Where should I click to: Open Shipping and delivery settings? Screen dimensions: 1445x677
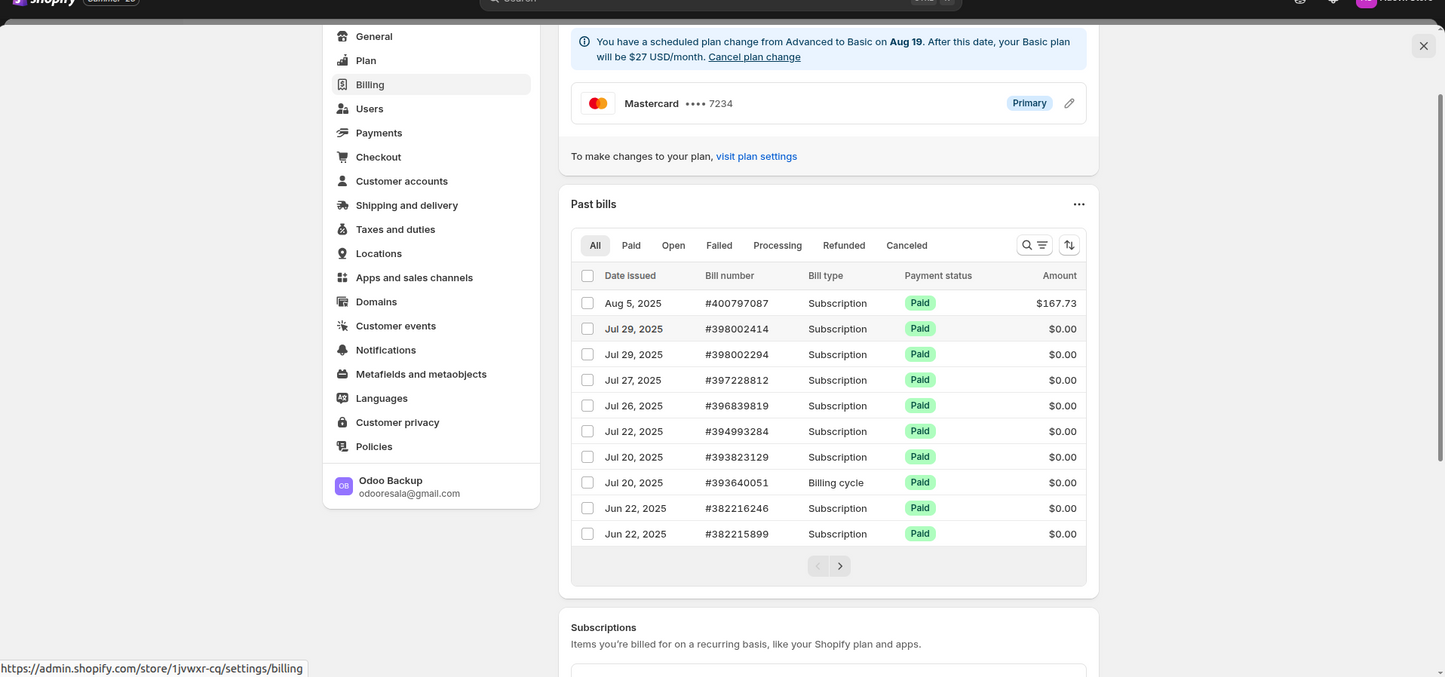click(x=406, y=205)
